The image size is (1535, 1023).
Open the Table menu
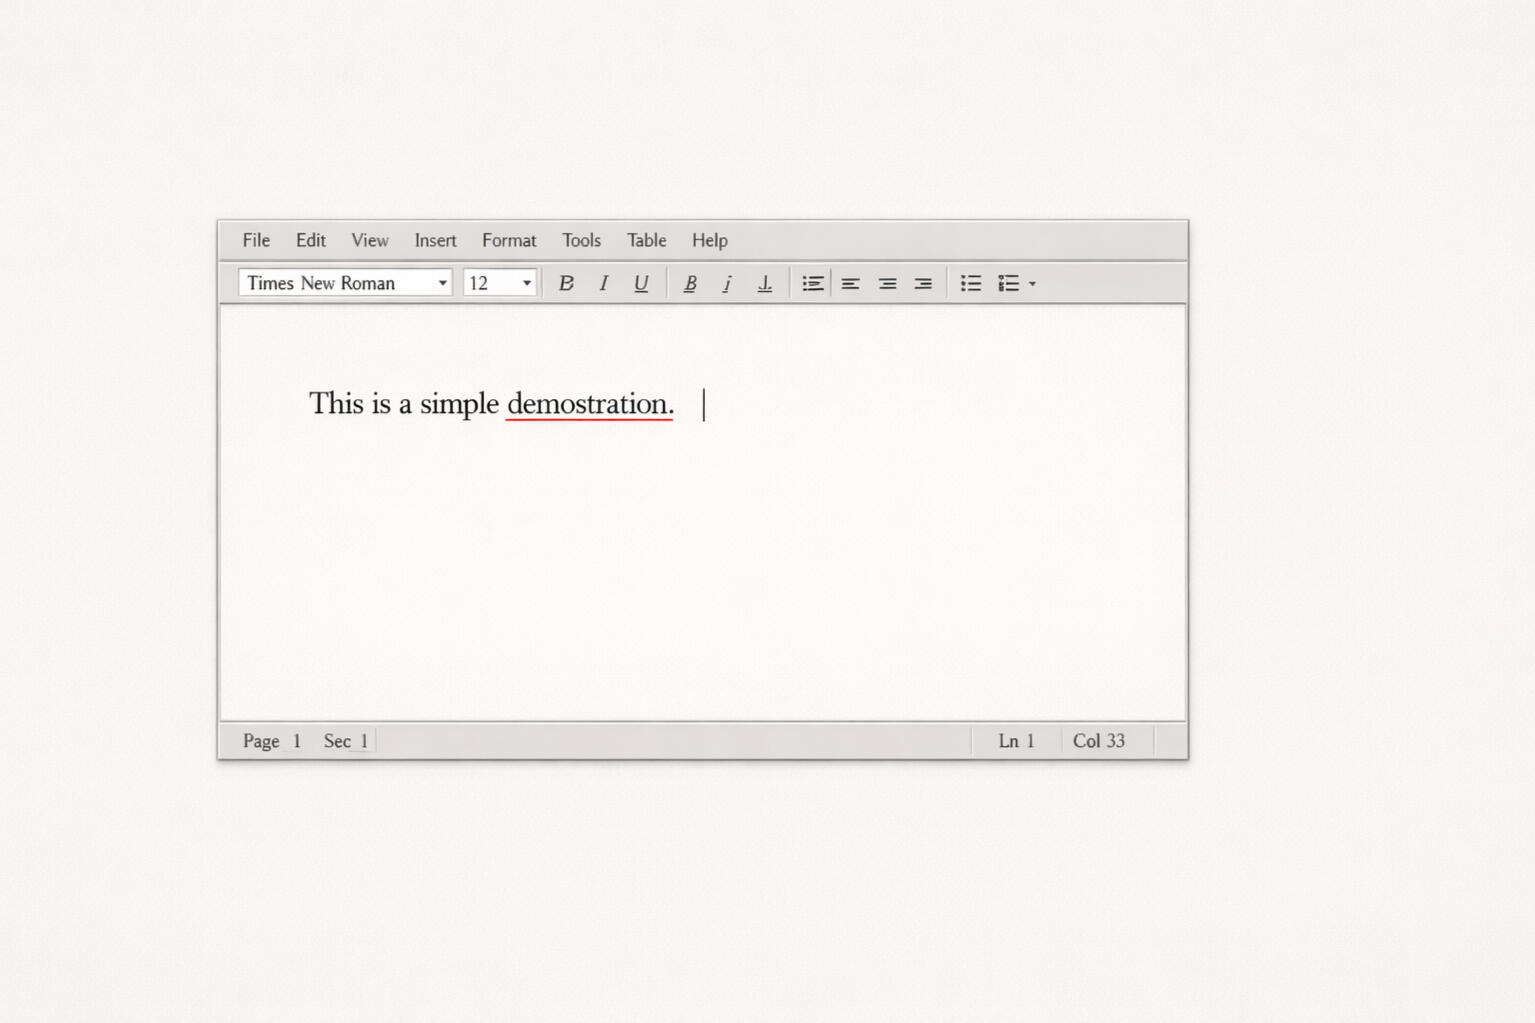pyautogui.click(x=646, y=240)
